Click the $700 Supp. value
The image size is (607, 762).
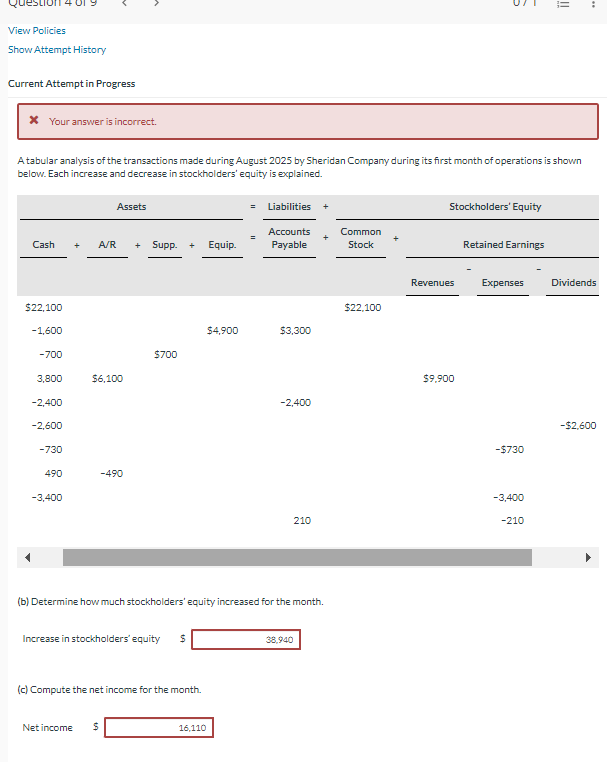(166, 355)
